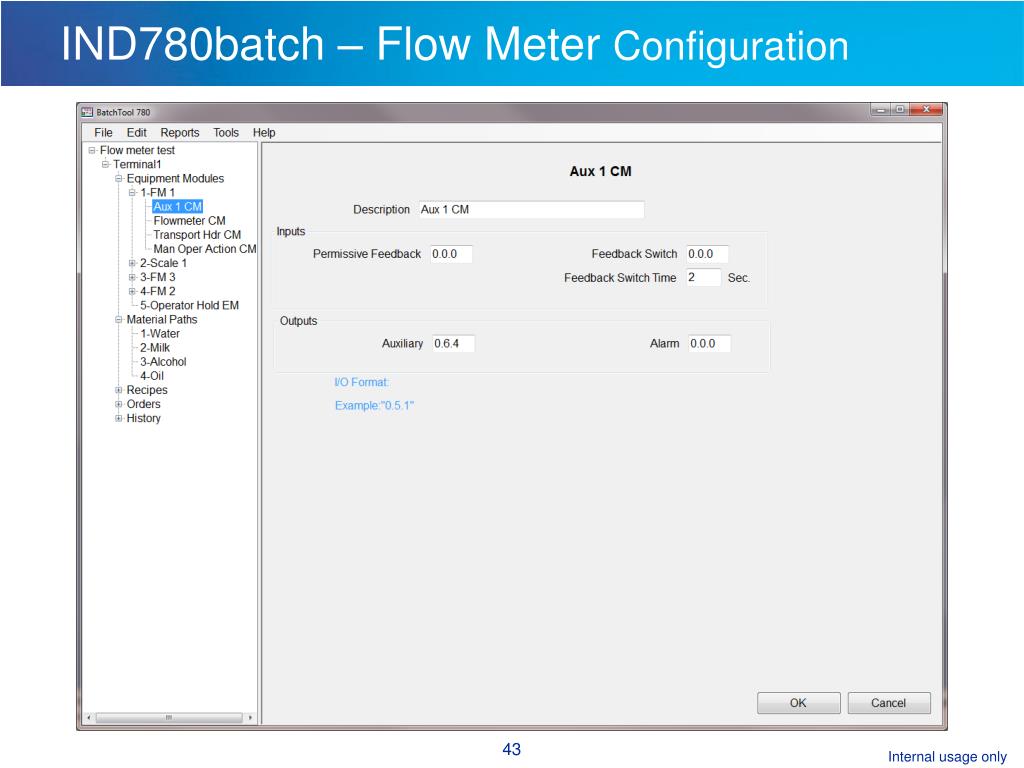Collapse the Terminal1 tree node

point(105,165)
